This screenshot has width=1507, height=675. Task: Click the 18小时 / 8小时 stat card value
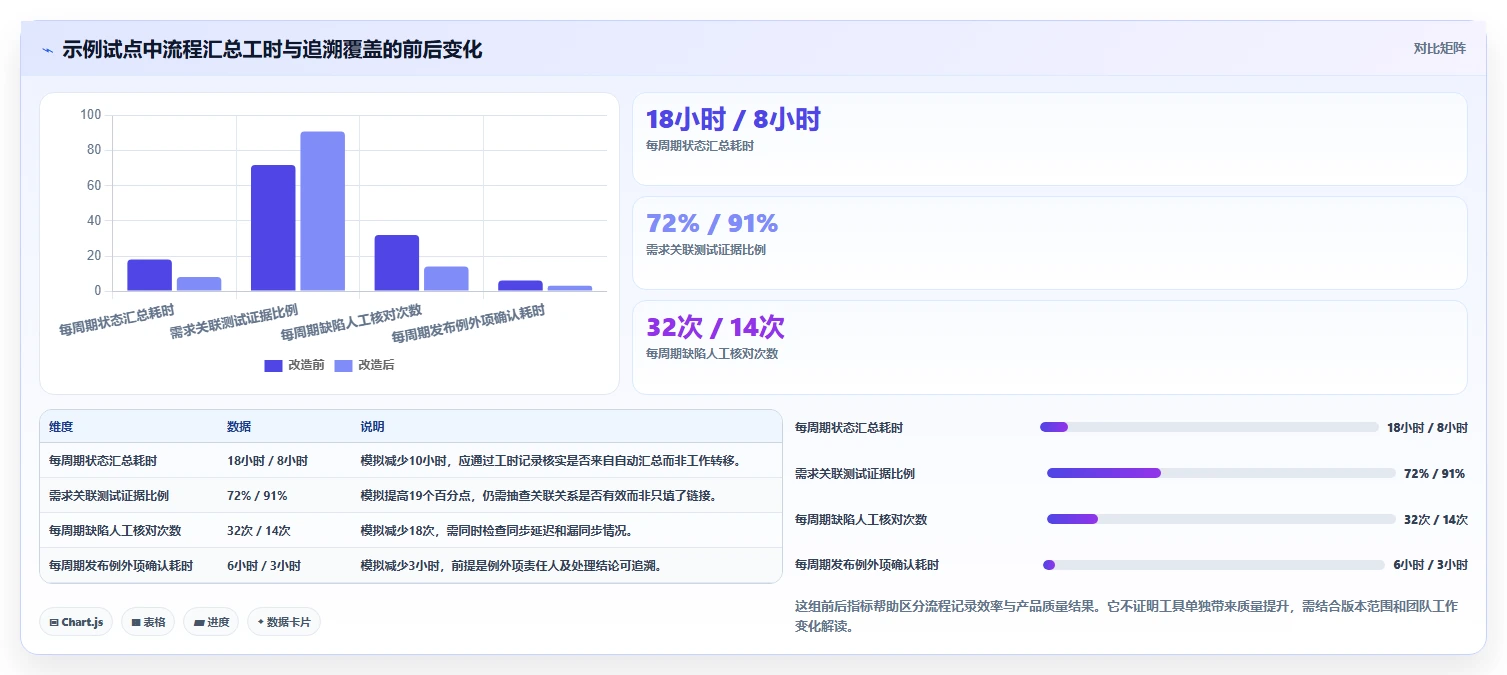733,120
